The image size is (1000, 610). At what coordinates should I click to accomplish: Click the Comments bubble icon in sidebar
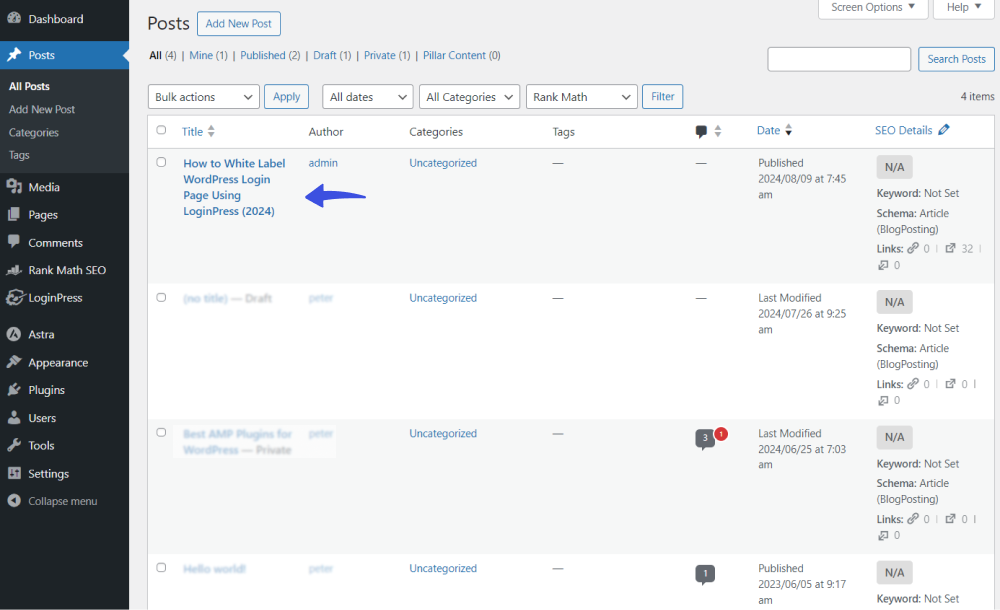tap(14, 242)
